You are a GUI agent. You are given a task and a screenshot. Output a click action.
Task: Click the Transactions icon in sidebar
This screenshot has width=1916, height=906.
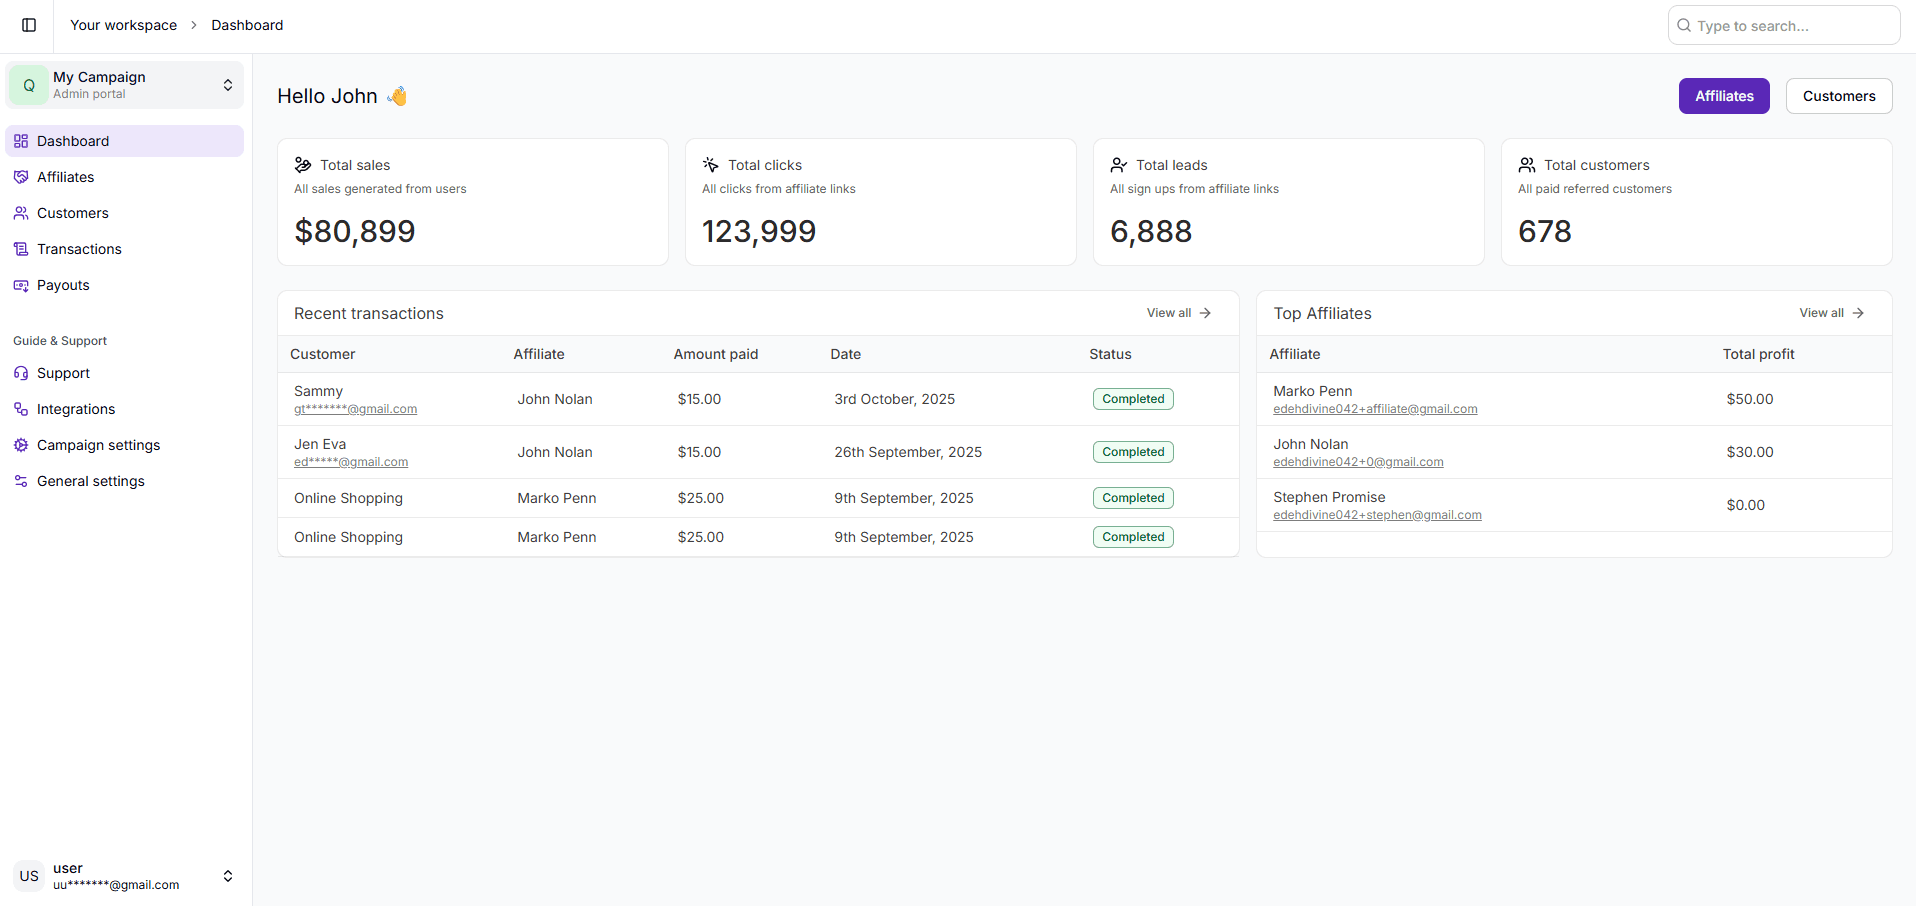(21, 249)
